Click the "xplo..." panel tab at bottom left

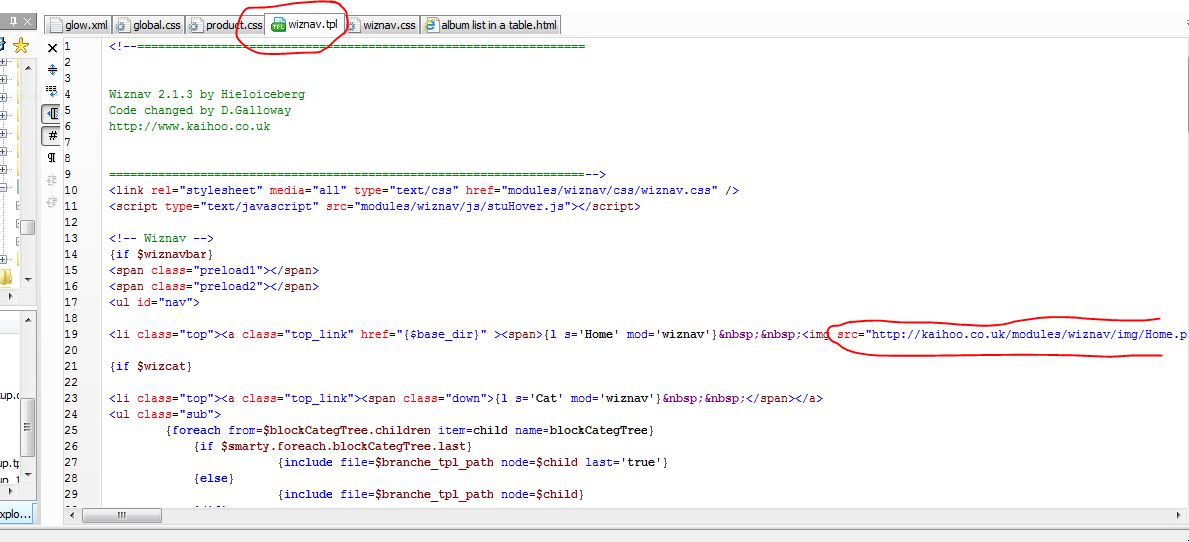(x=16, y=513)
